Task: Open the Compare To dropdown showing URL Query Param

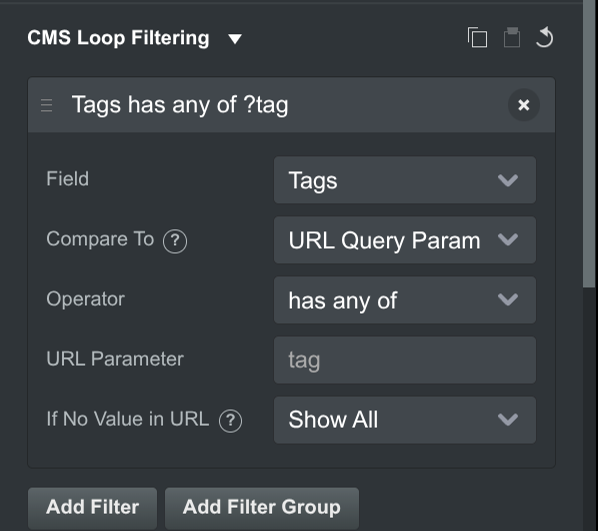Action: point(405,240)
